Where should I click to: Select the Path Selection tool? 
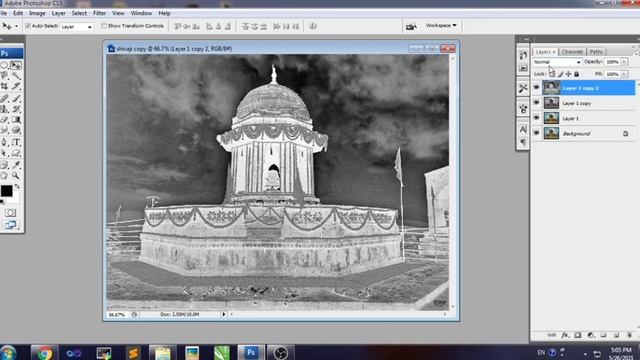(x=4, y=153)
